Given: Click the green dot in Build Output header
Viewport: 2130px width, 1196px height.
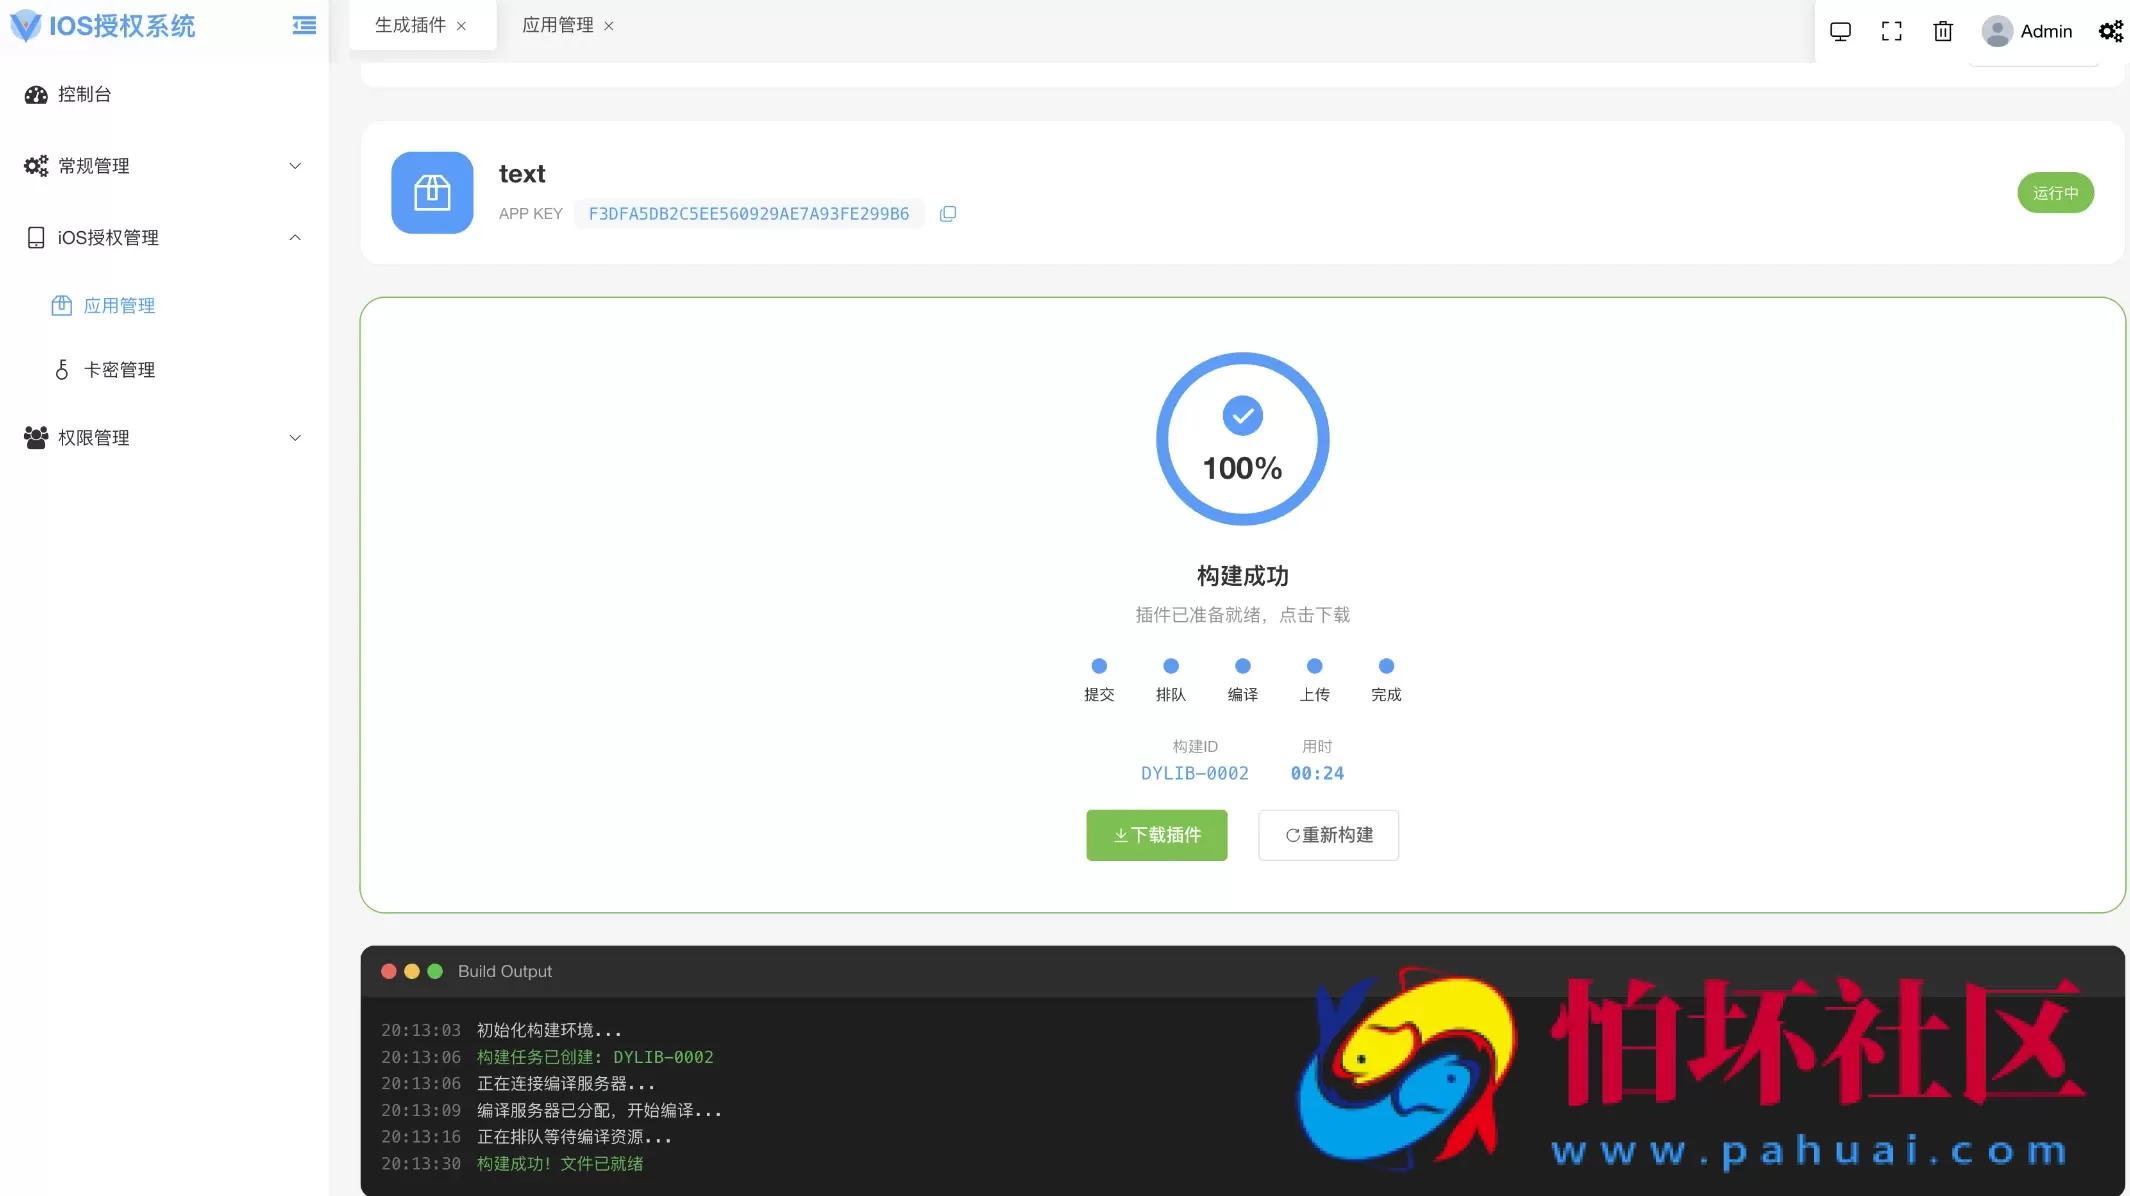Looking at the screenshot, I should [x=435, y=970].
